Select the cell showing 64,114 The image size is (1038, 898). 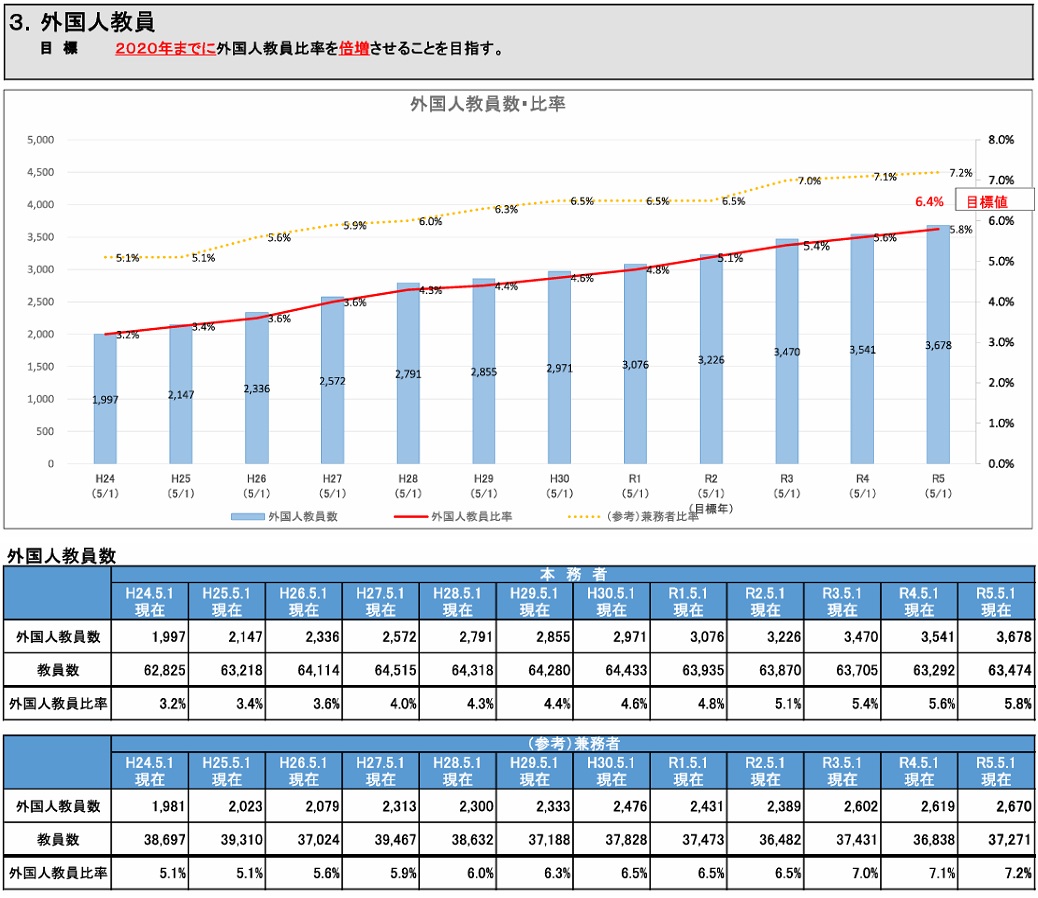click(304, 670)
